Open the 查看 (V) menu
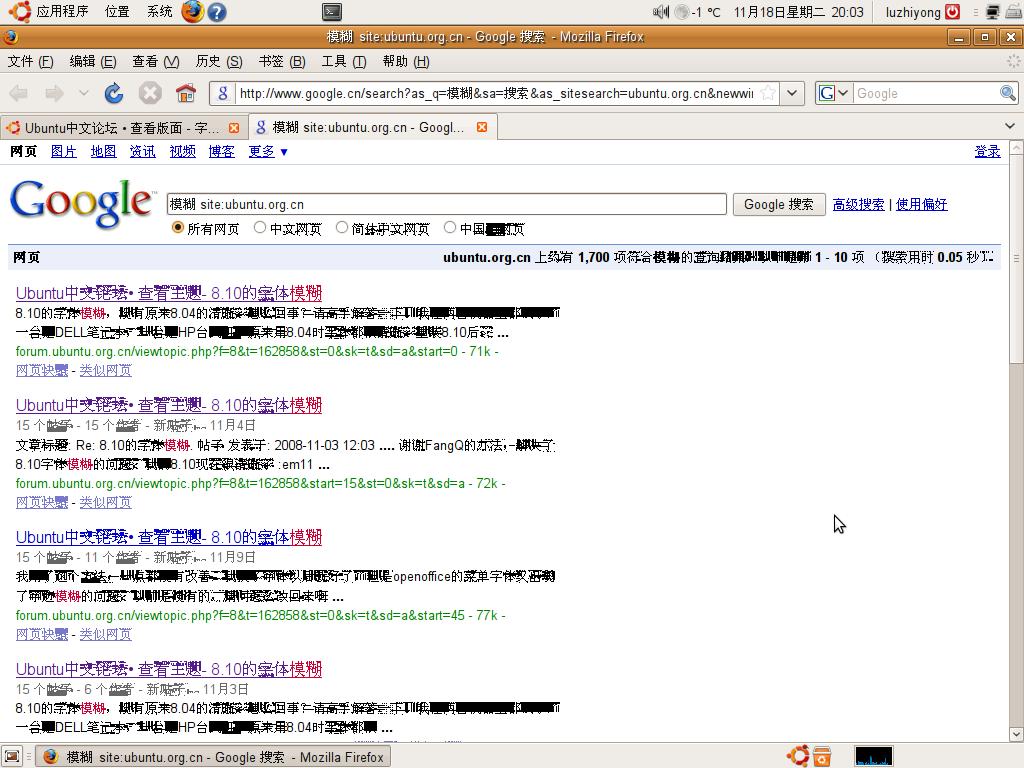 point(155,61)
